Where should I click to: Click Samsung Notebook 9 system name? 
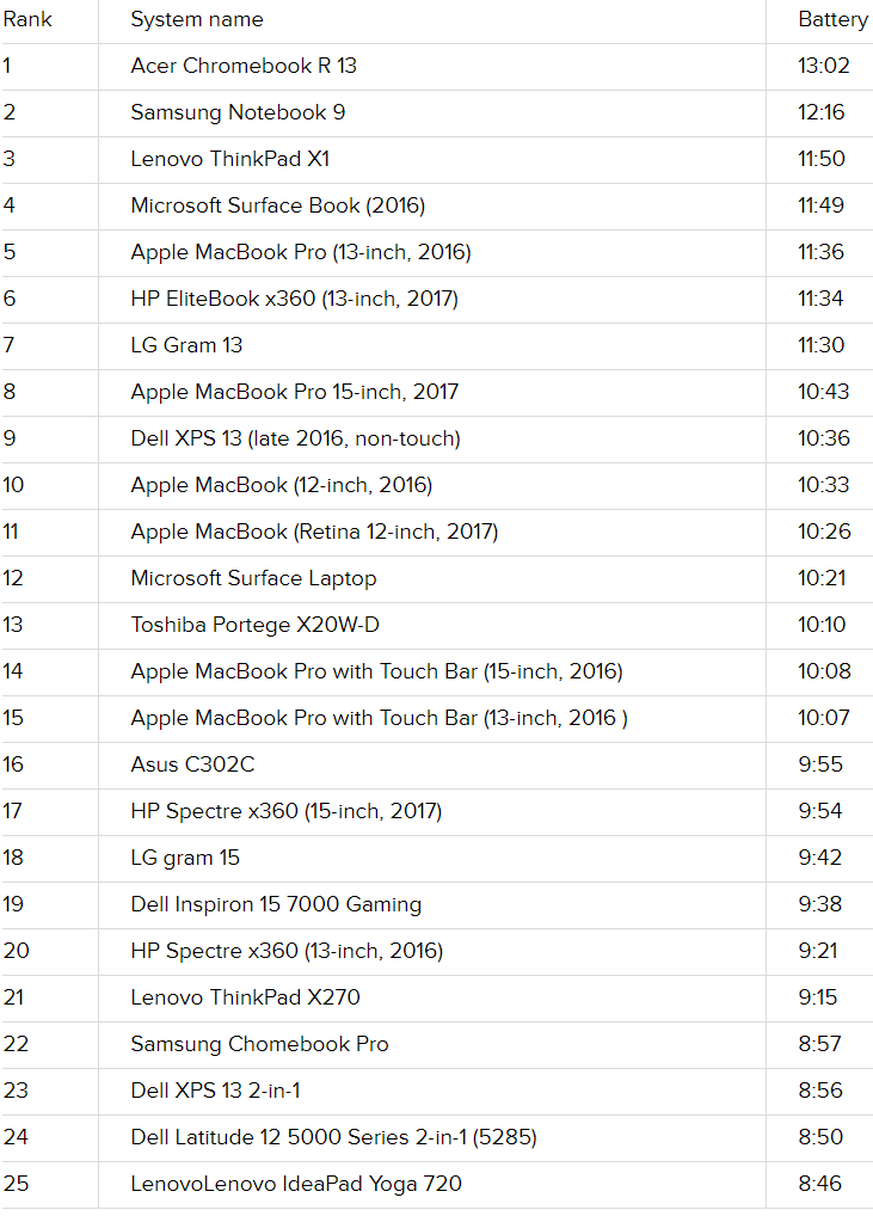coord(238,112)
